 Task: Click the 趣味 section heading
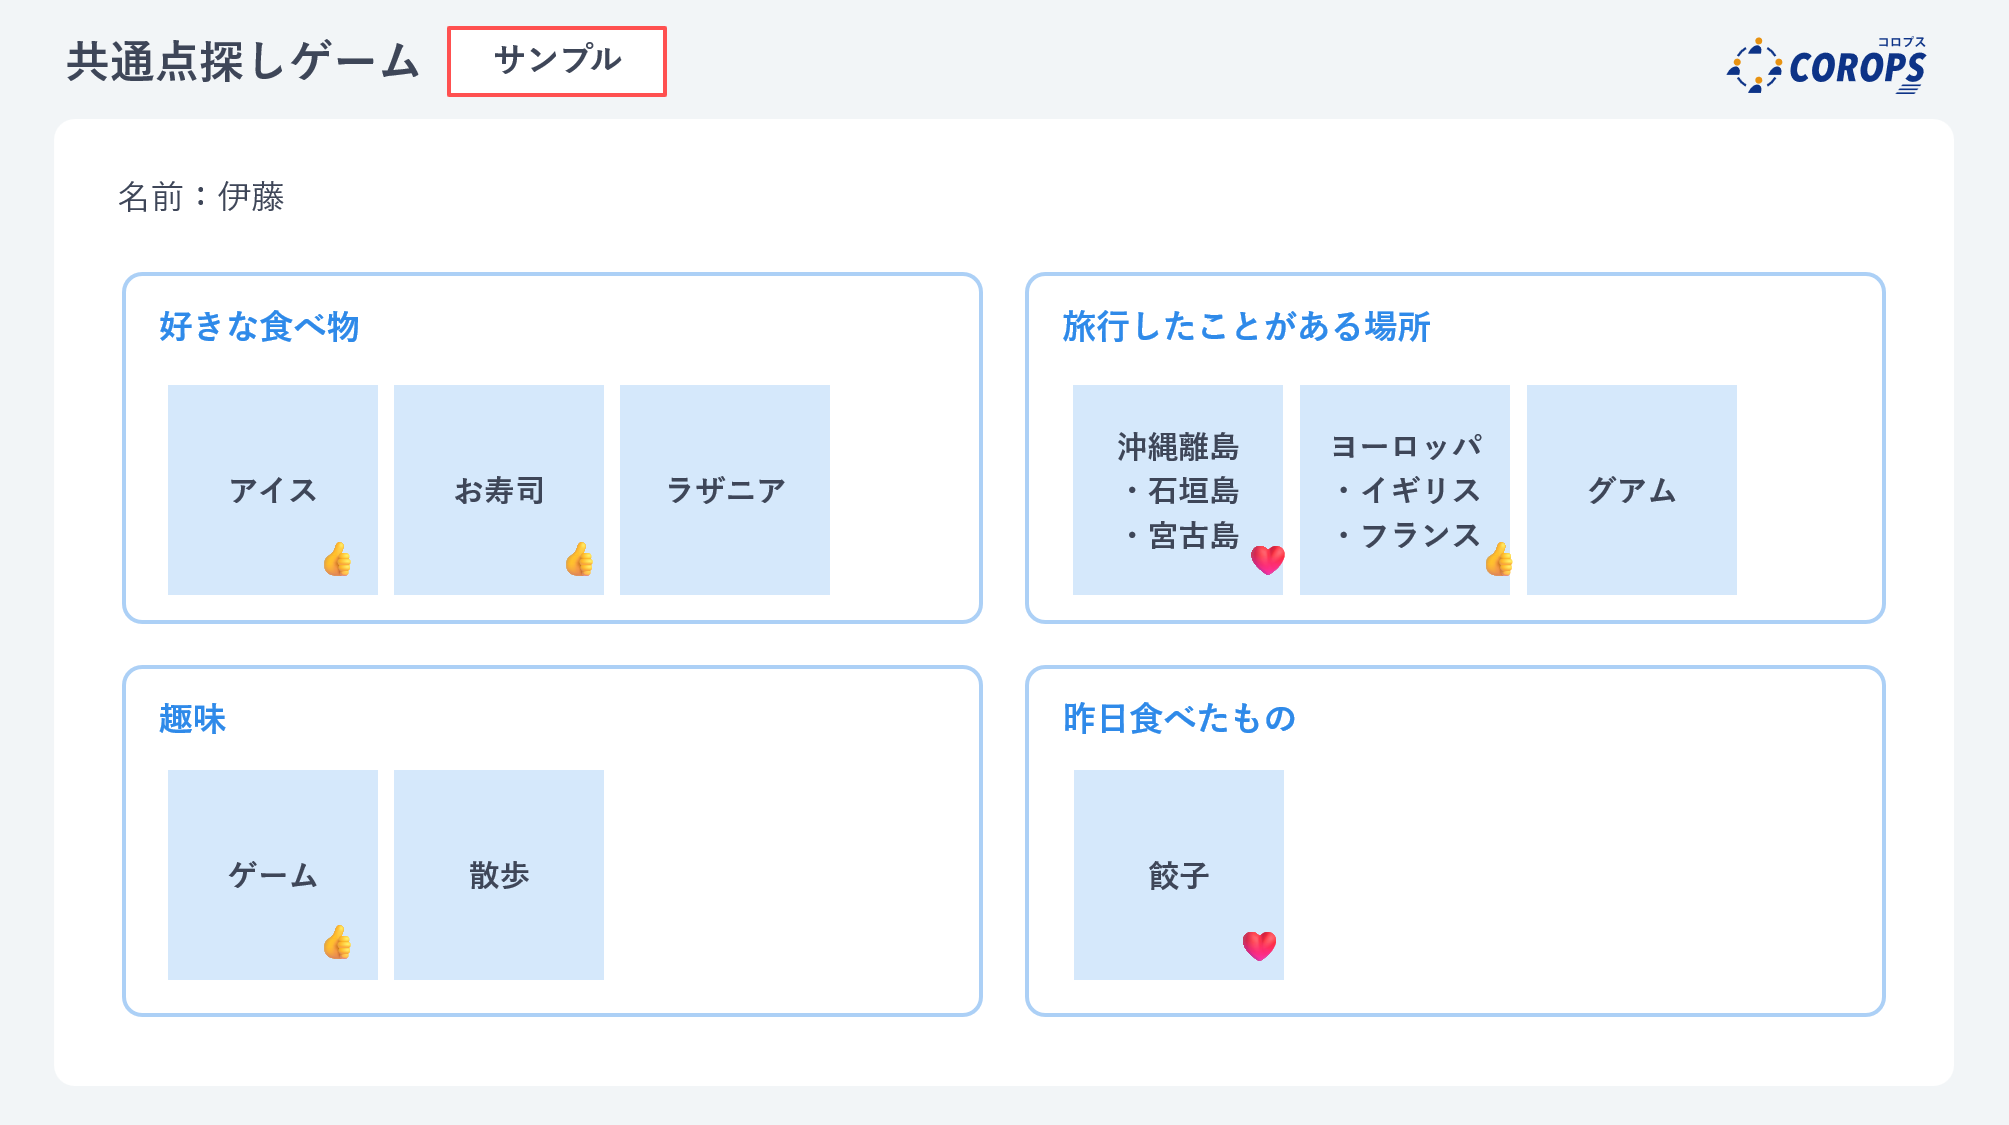click(193, 718)
